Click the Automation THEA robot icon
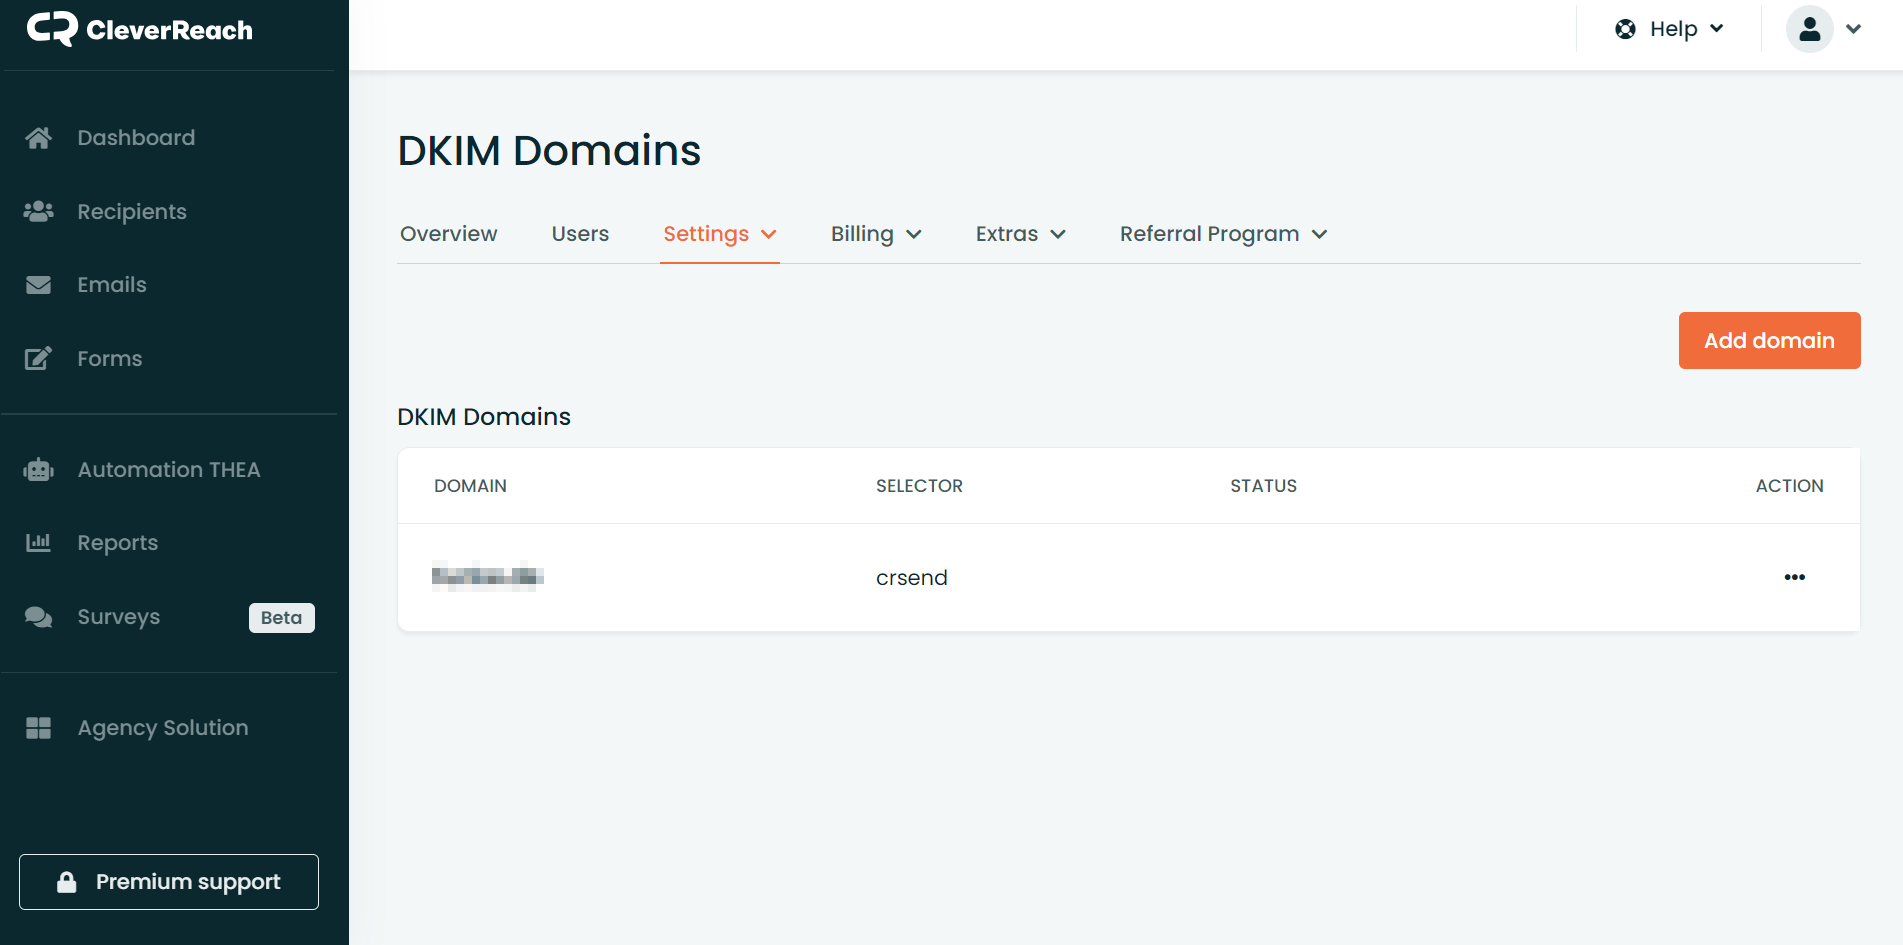1903x945 pixels. [x=39, y=470]
